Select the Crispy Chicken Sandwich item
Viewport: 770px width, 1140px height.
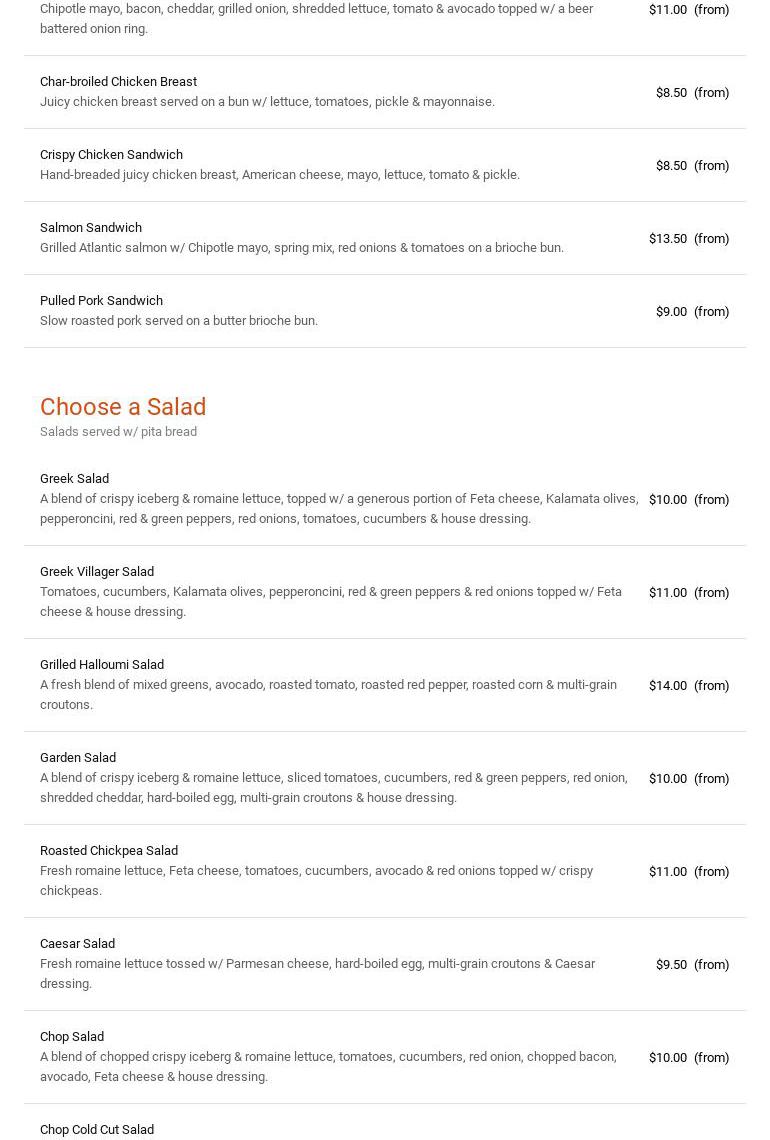pyautogui.click(x=111, y=155)
